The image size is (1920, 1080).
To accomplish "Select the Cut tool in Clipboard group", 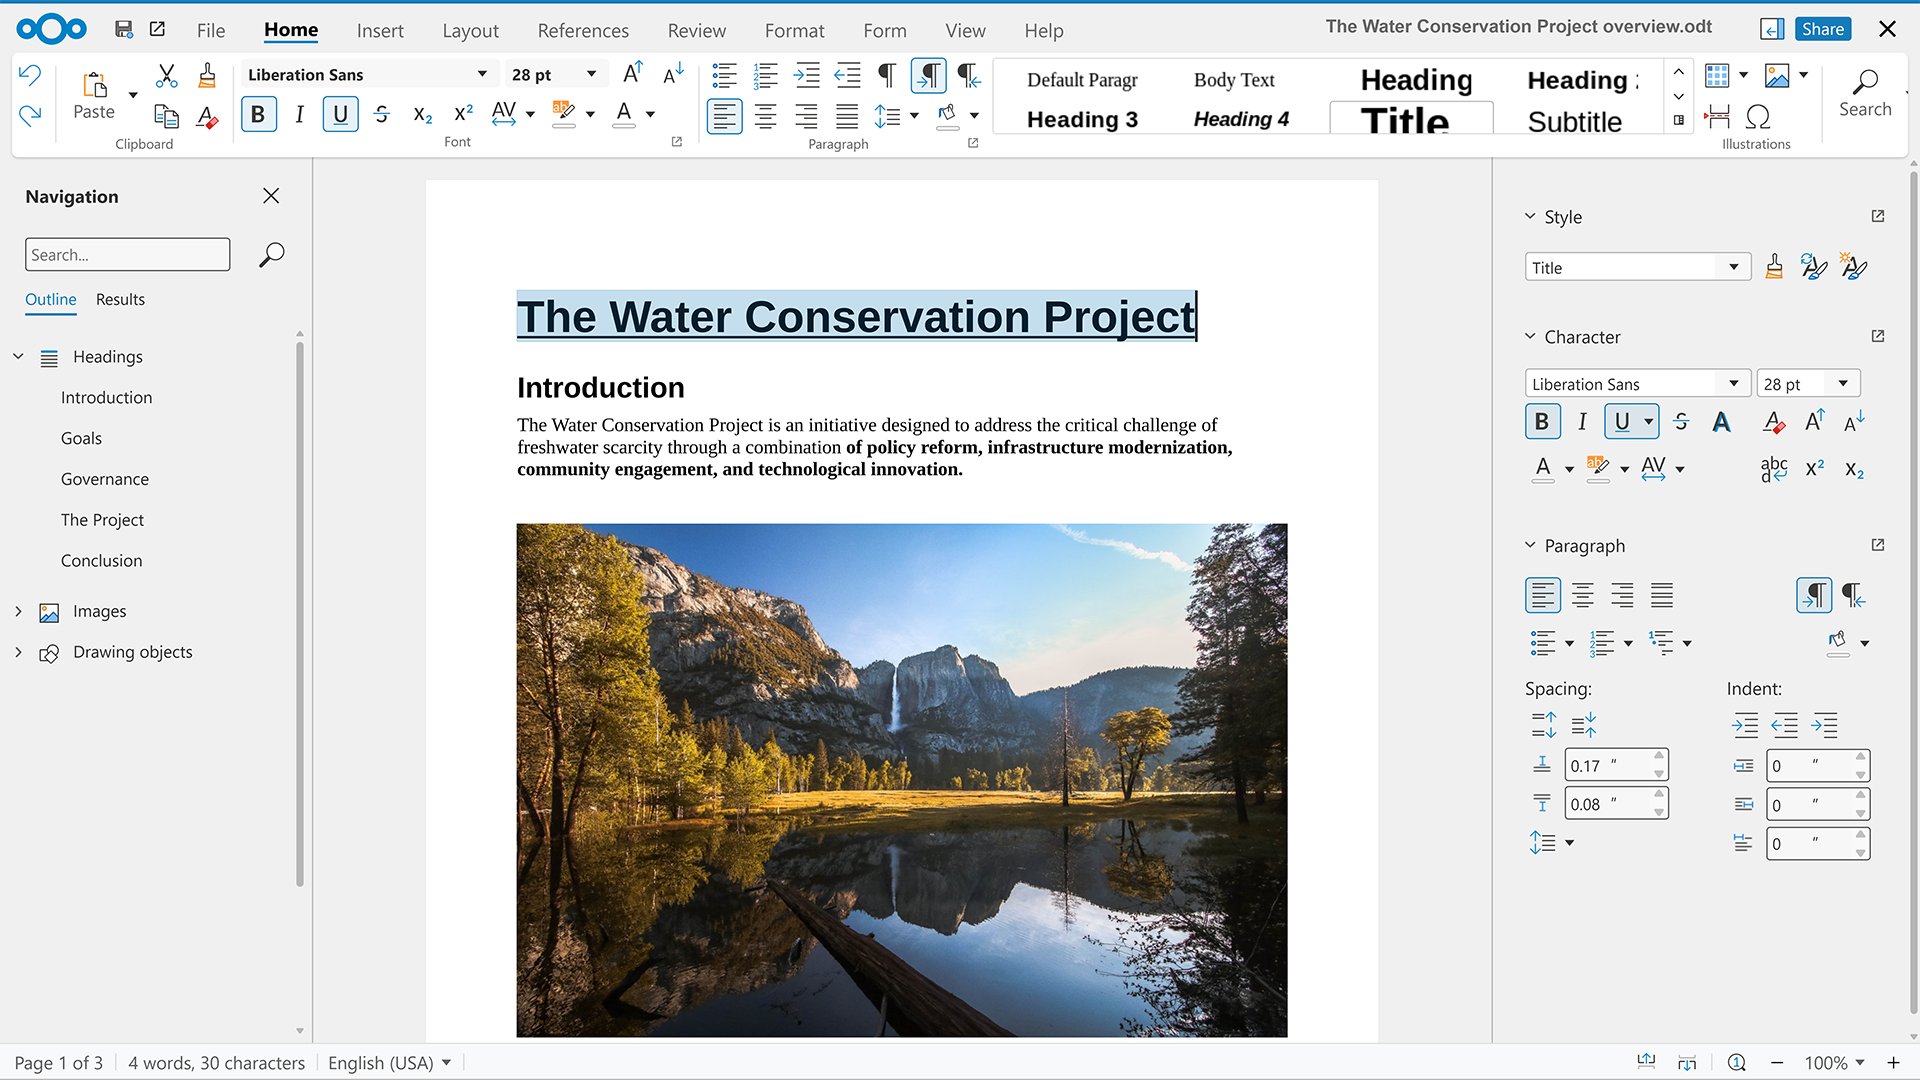I will coord(166,75).
